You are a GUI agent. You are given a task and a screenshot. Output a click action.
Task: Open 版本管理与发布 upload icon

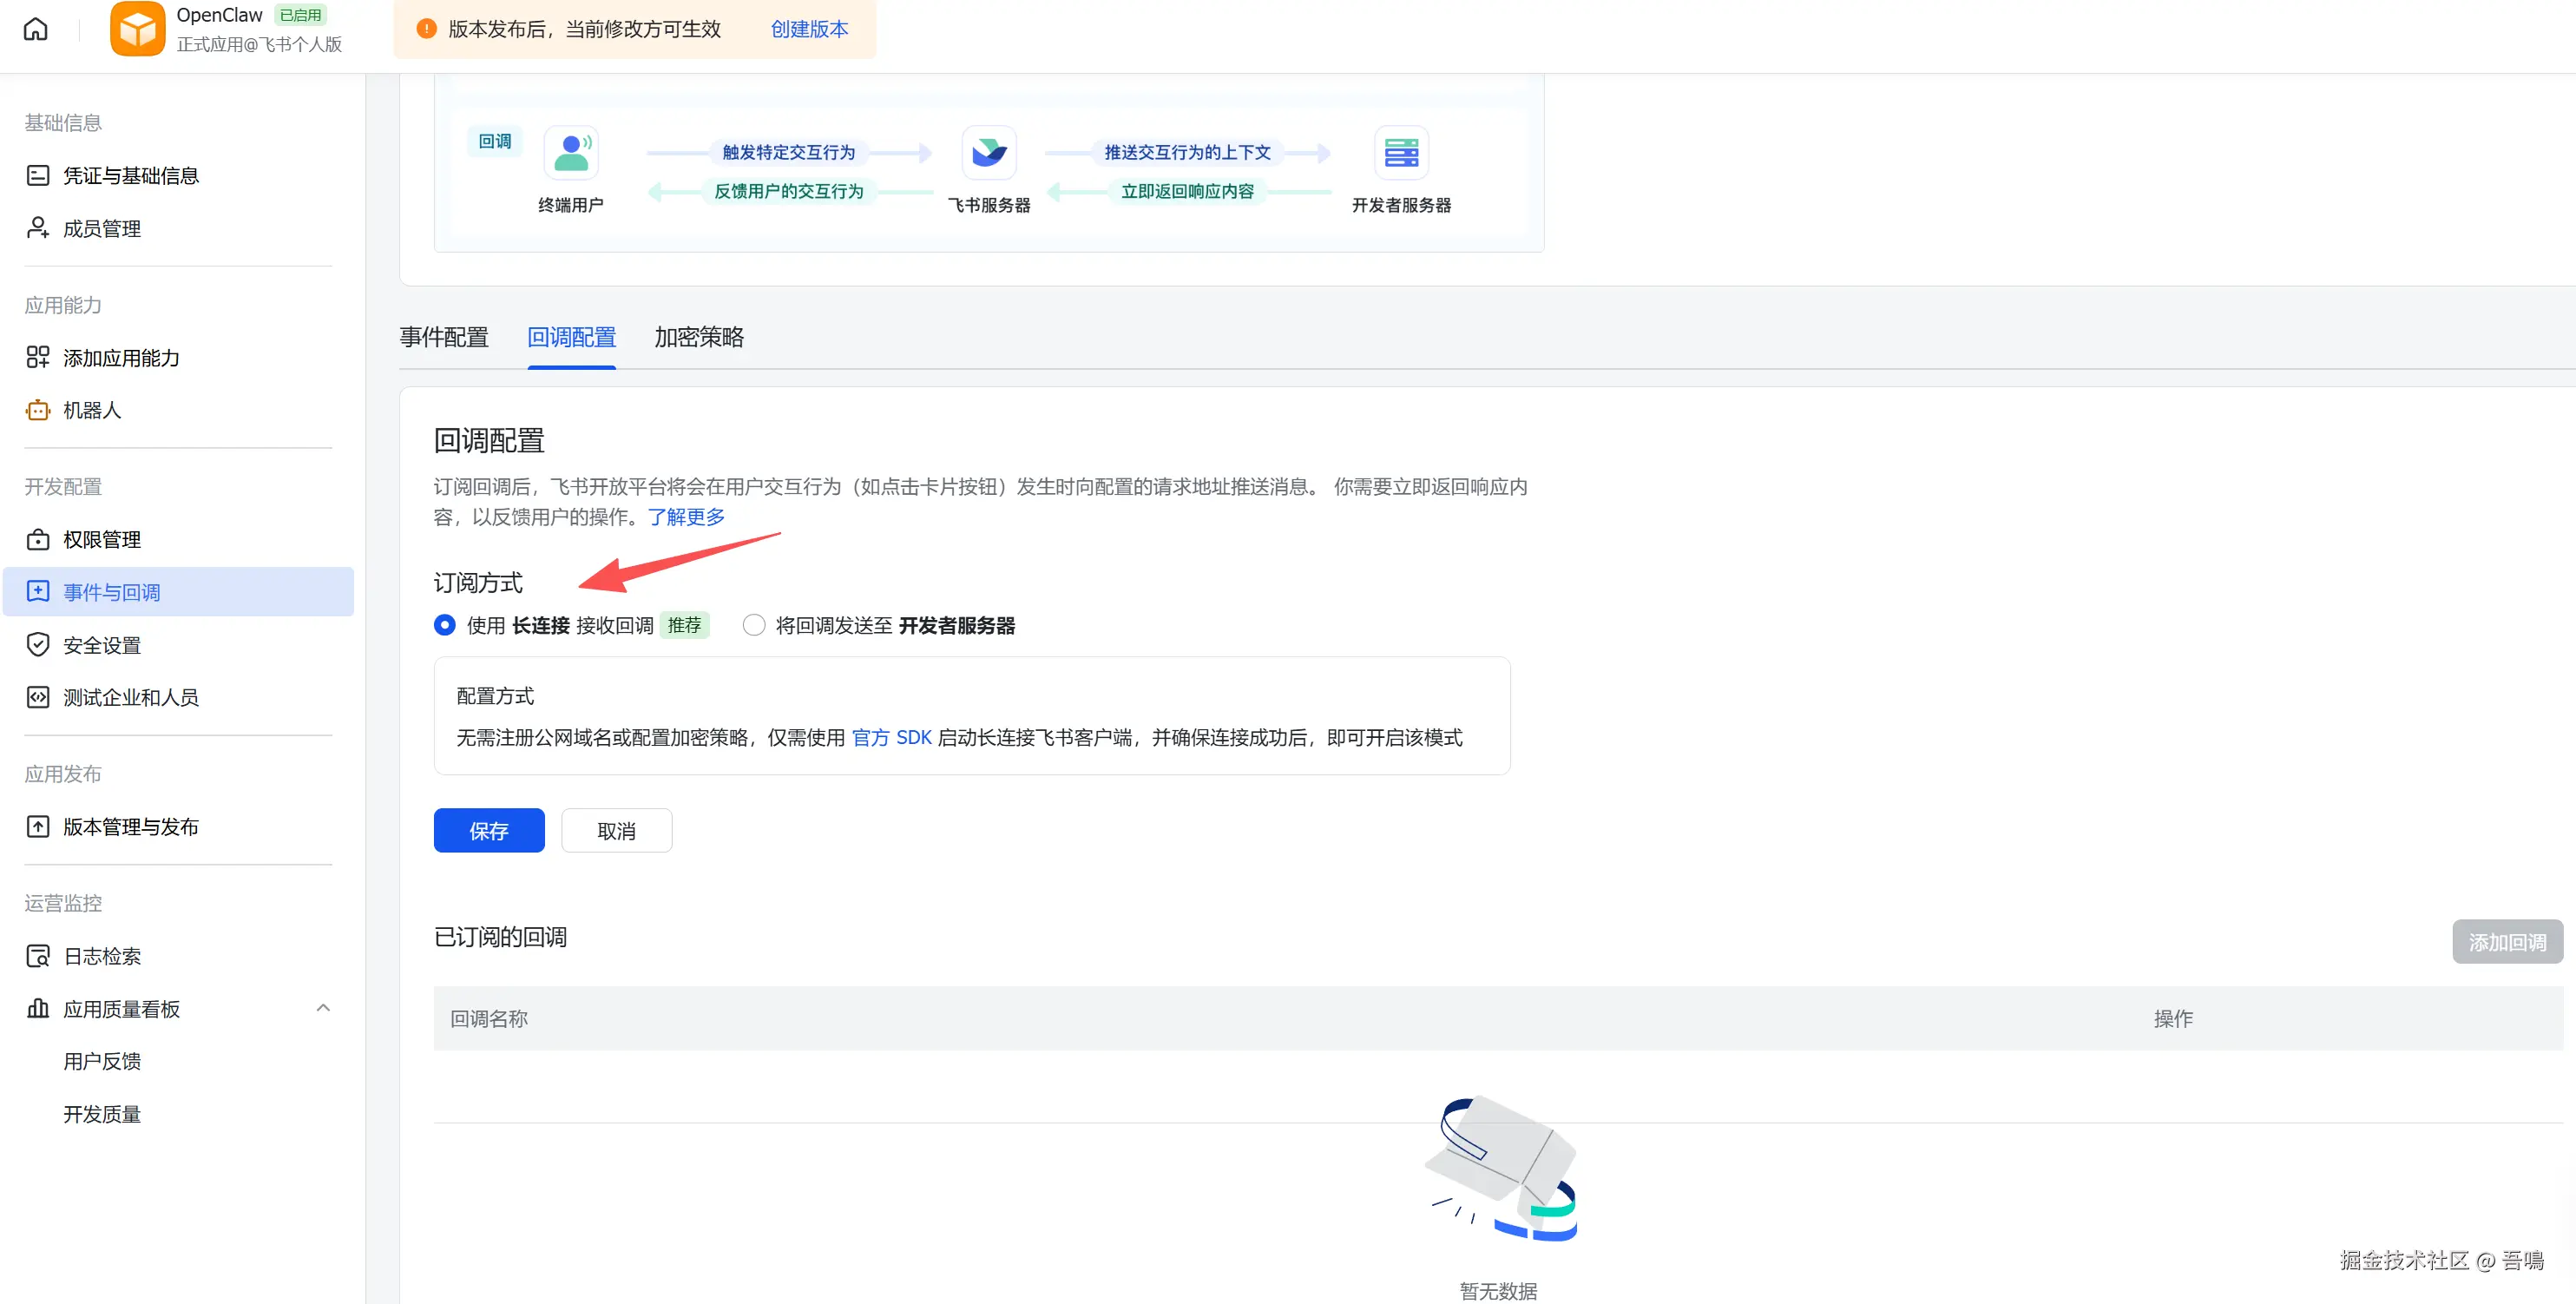pyautogui.click(x=38, y=826)
